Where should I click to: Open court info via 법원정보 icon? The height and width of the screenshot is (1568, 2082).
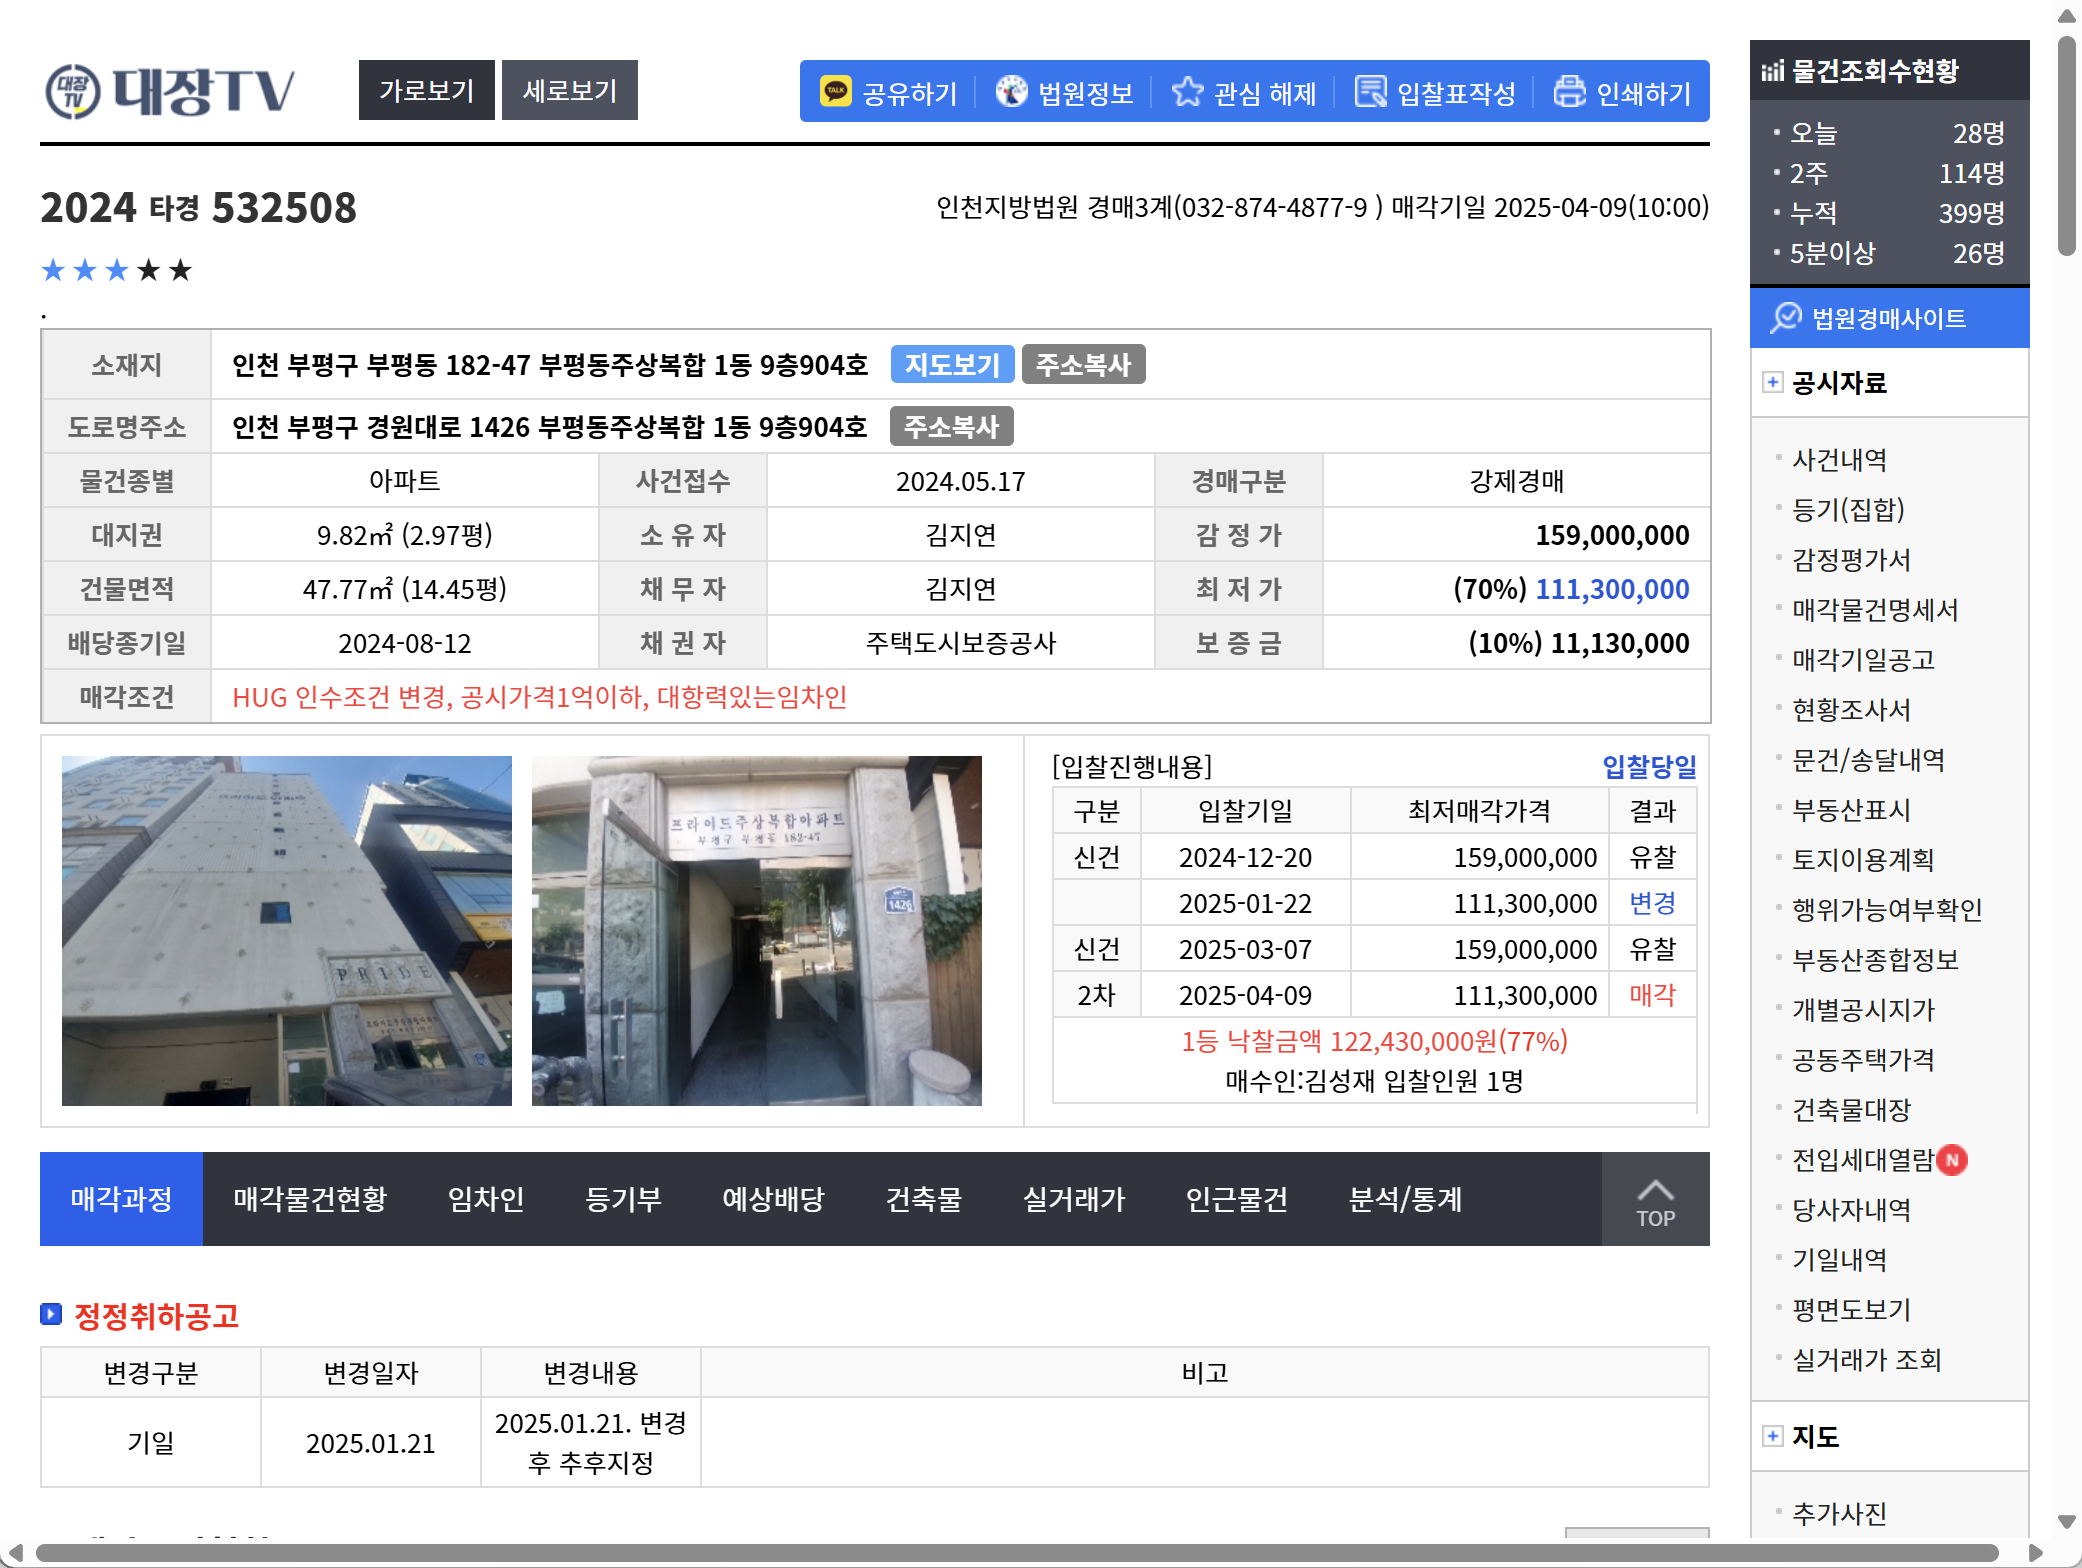click(1011, 92)
